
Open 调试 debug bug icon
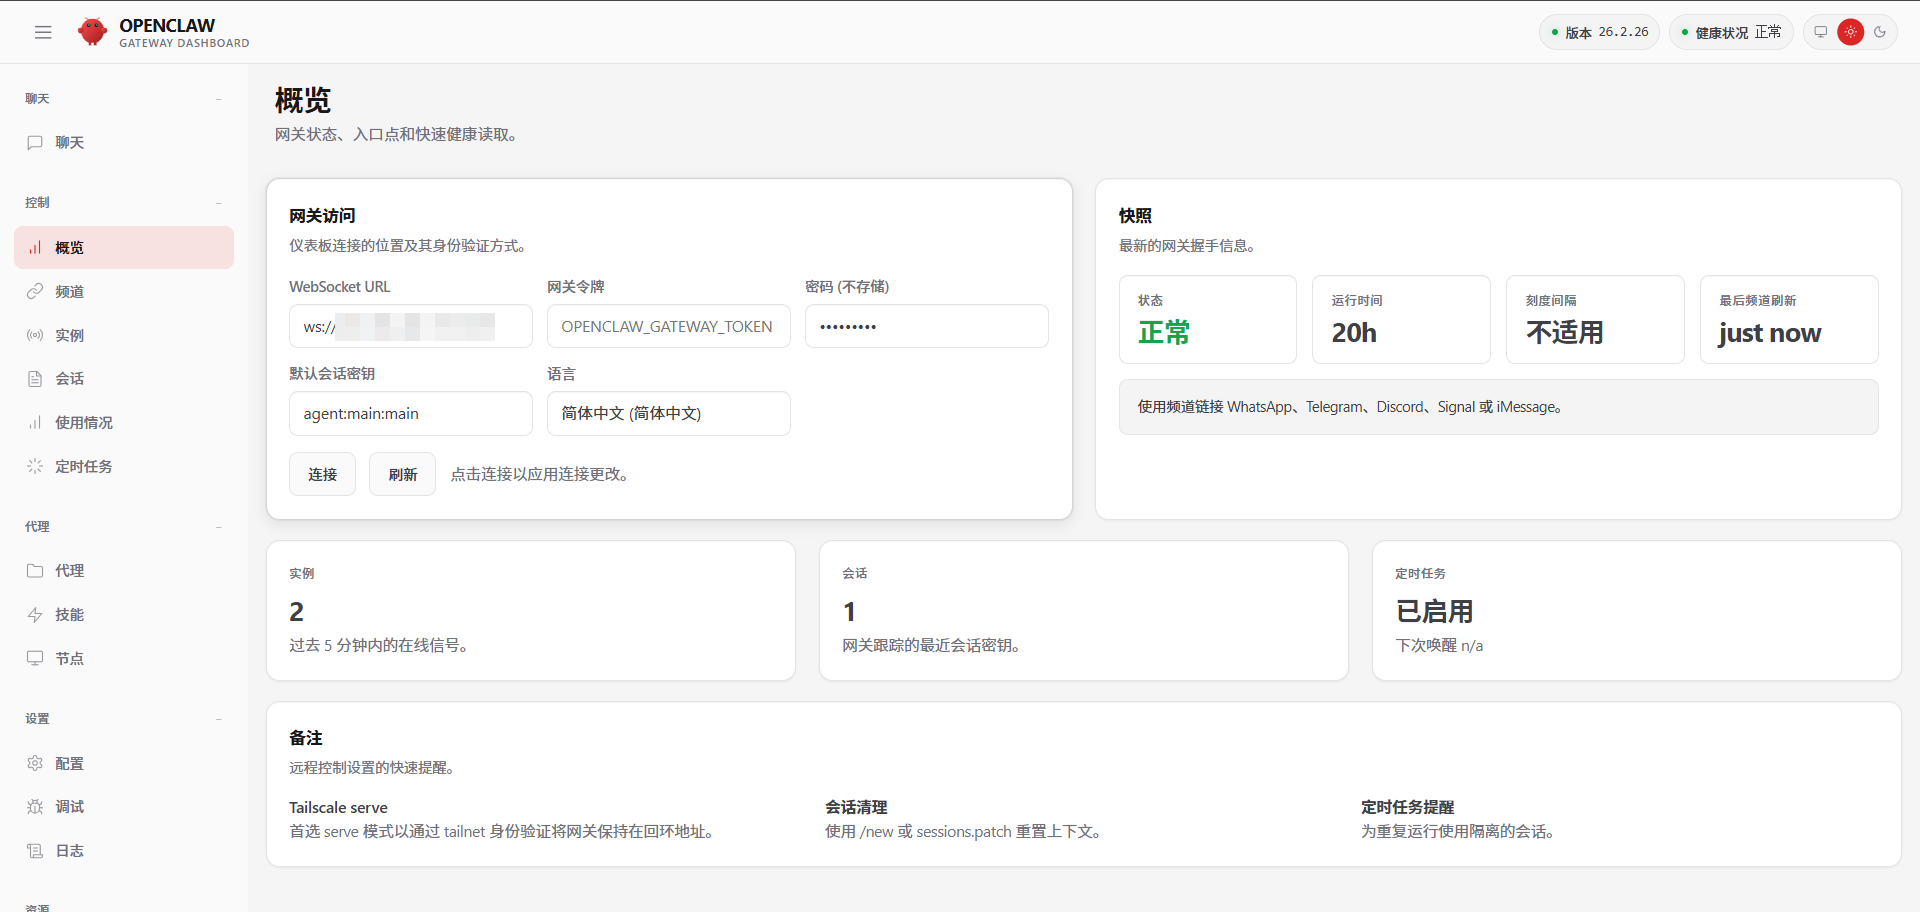pos(35,807)
